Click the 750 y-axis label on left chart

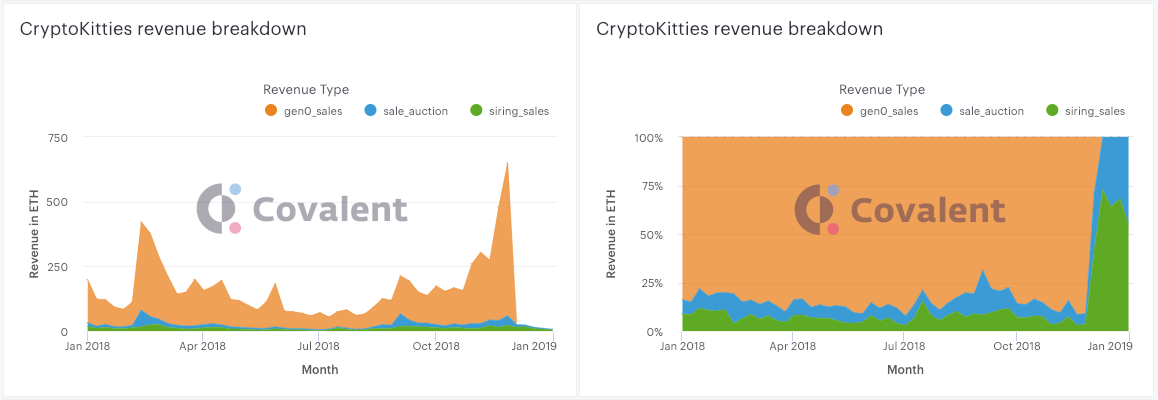coord(59,138)
